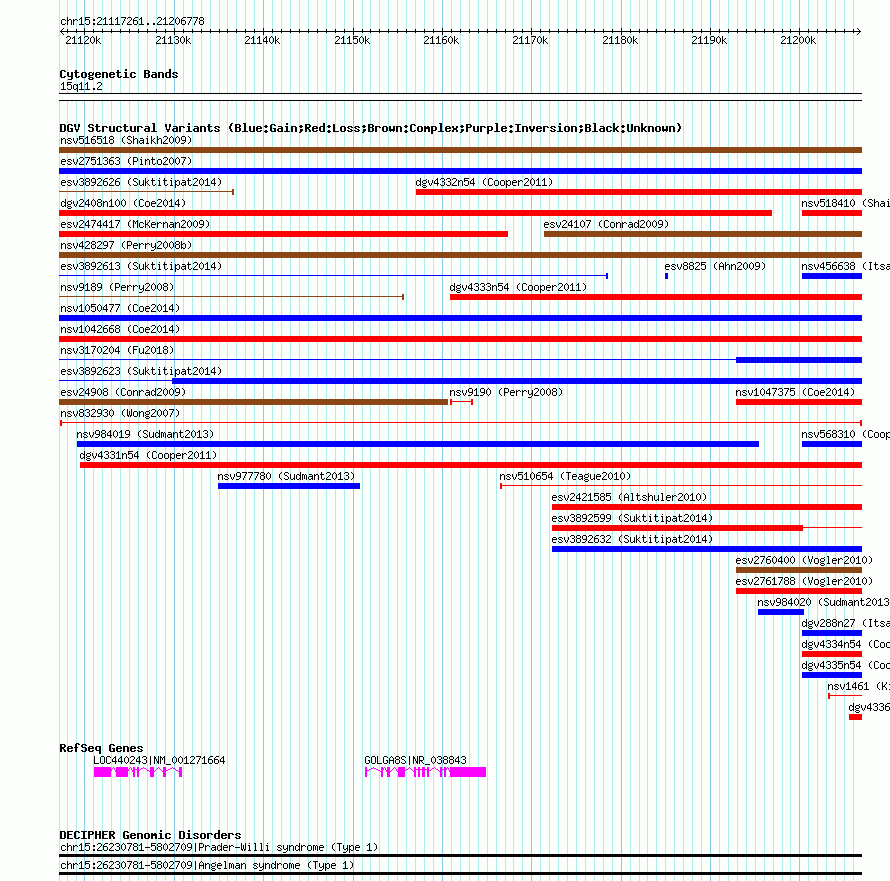Click the RefSeq Genes track title
Screen dimensions: 890x881
pyautogui.click(x=102, y=748)
